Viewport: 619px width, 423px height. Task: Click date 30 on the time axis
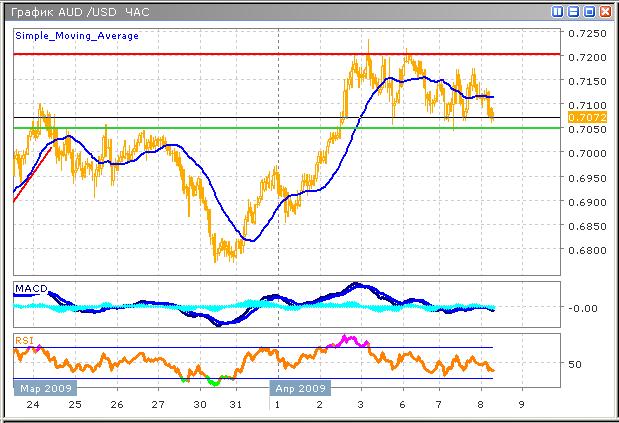coord(200,405)
